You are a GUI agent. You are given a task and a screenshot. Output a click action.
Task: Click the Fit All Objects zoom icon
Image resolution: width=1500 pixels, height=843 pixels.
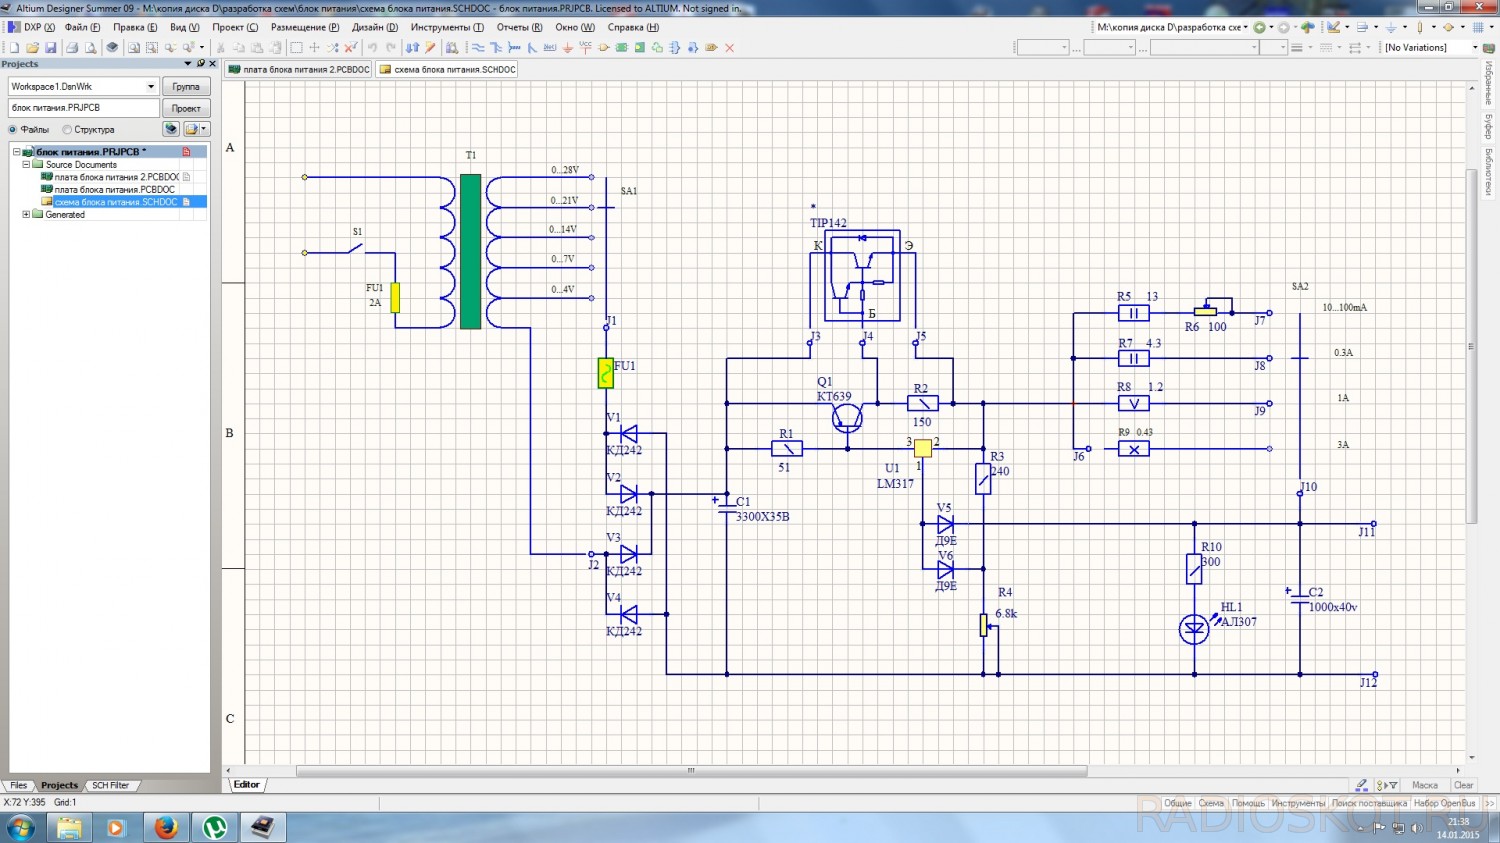[133, 47]
